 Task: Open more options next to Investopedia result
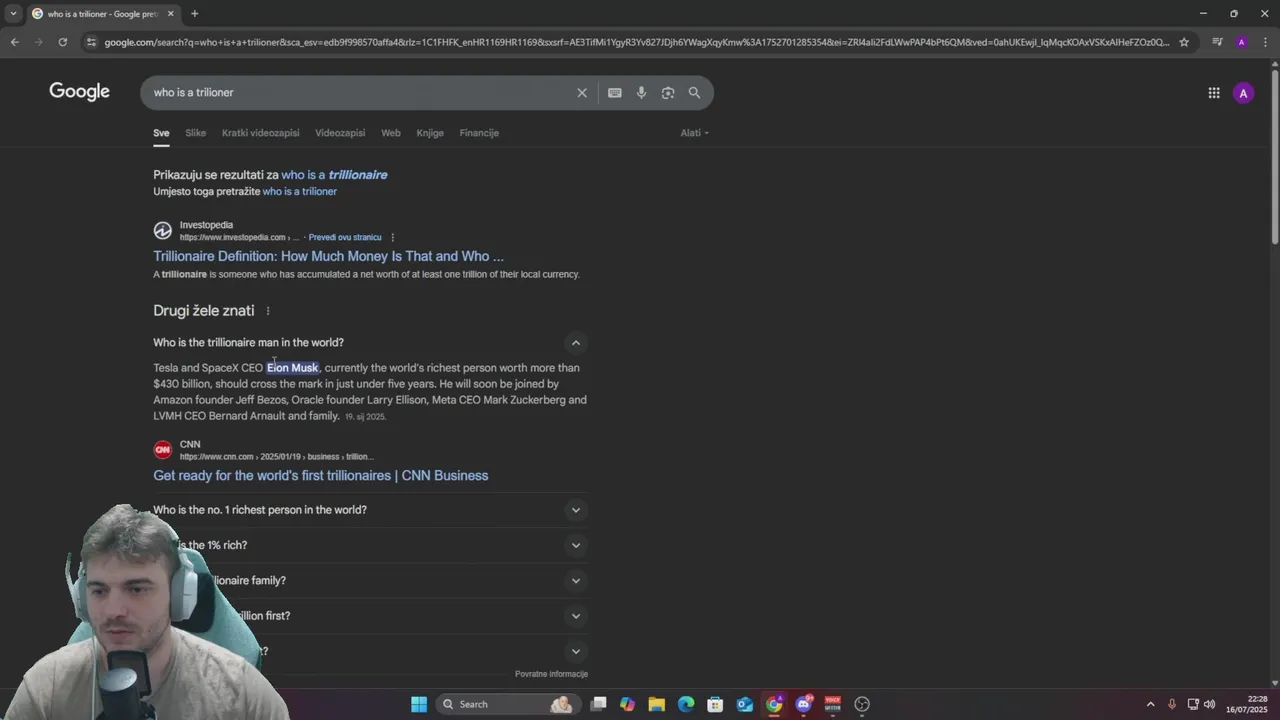click(392, 237)
